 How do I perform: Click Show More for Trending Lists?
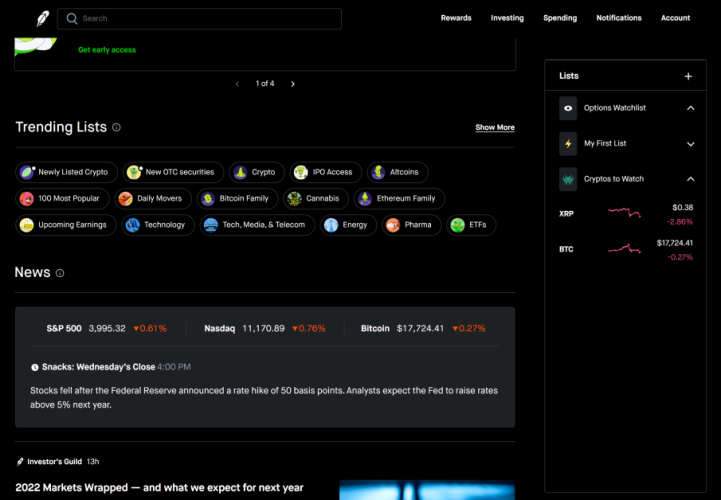[x=495, y=127]
